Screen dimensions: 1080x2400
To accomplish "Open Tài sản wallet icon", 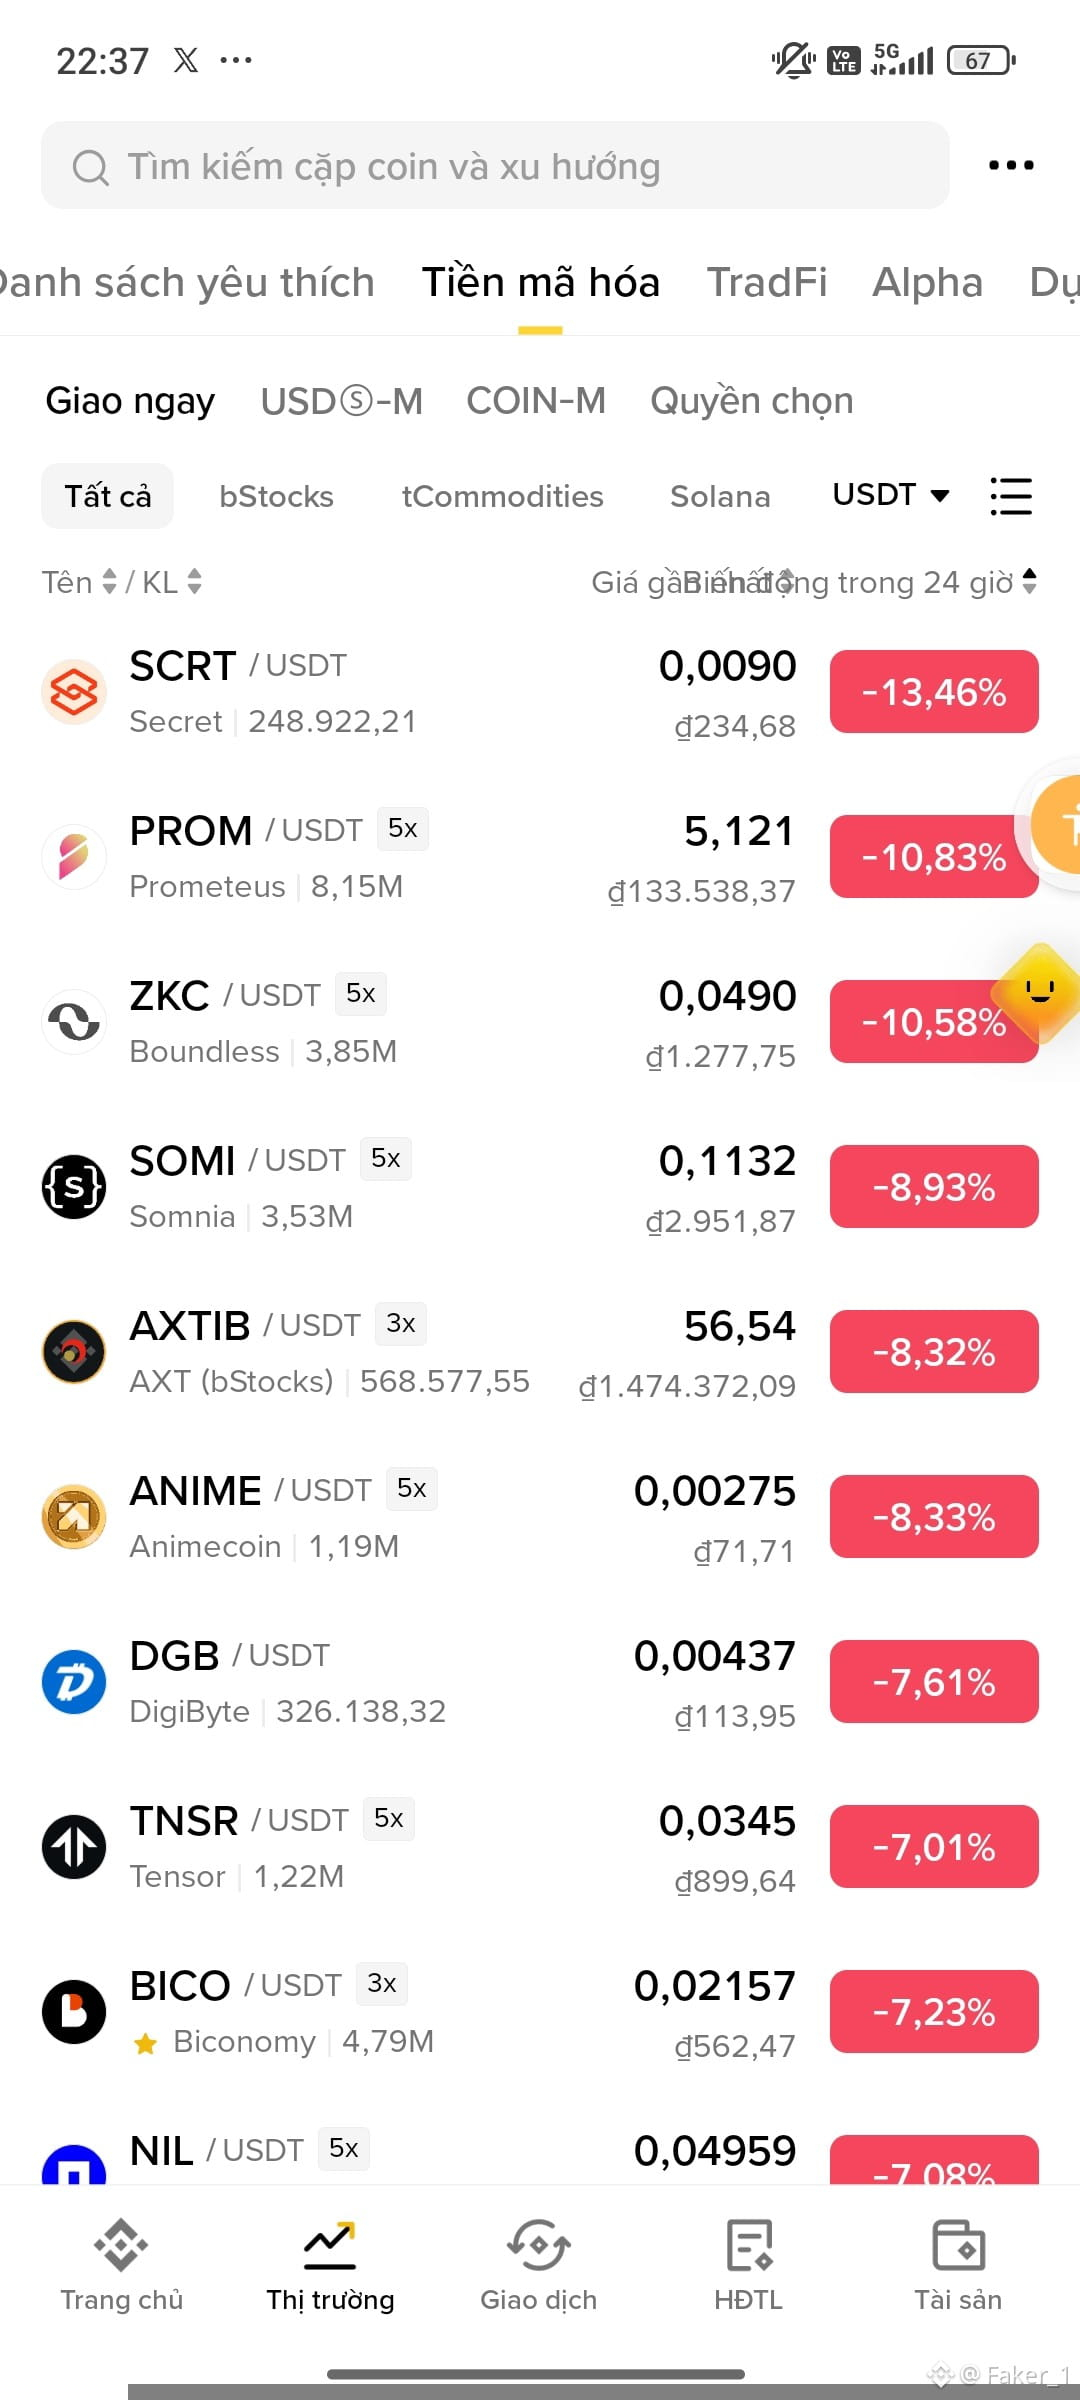I will point(958,2245).
